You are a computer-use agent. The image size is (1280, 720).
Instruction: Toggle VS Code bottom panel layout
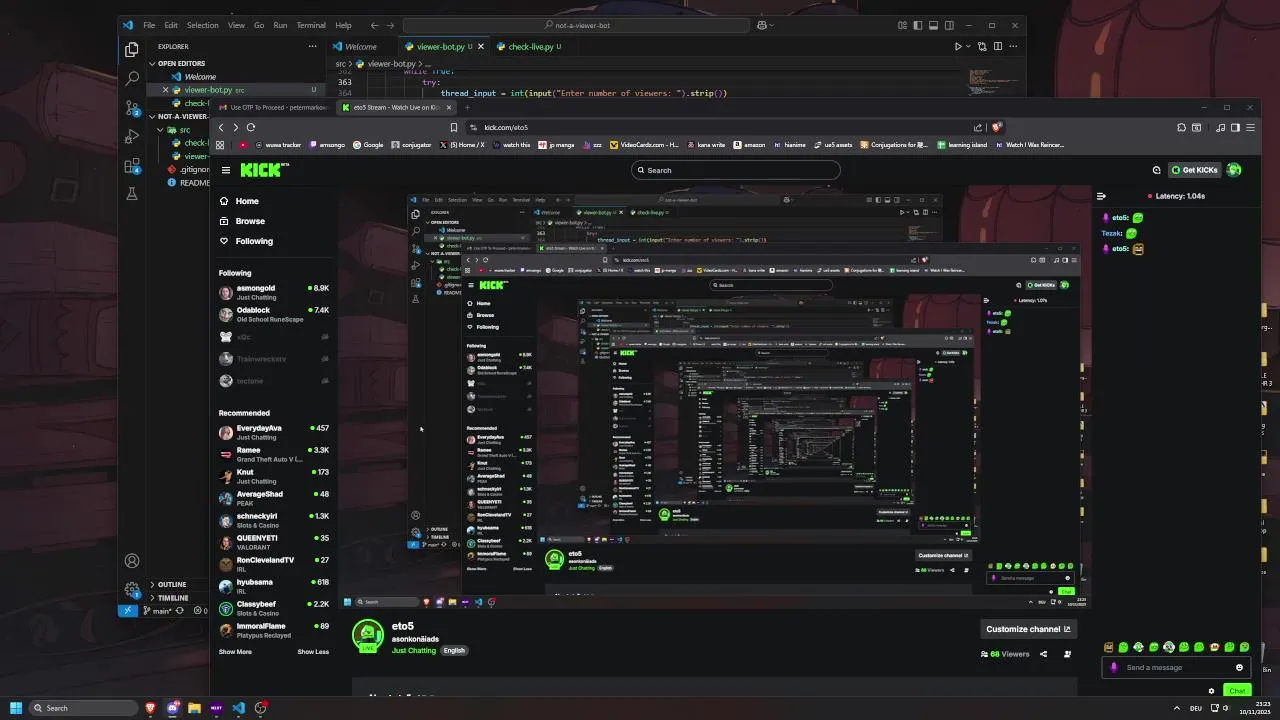pos(933,25)
